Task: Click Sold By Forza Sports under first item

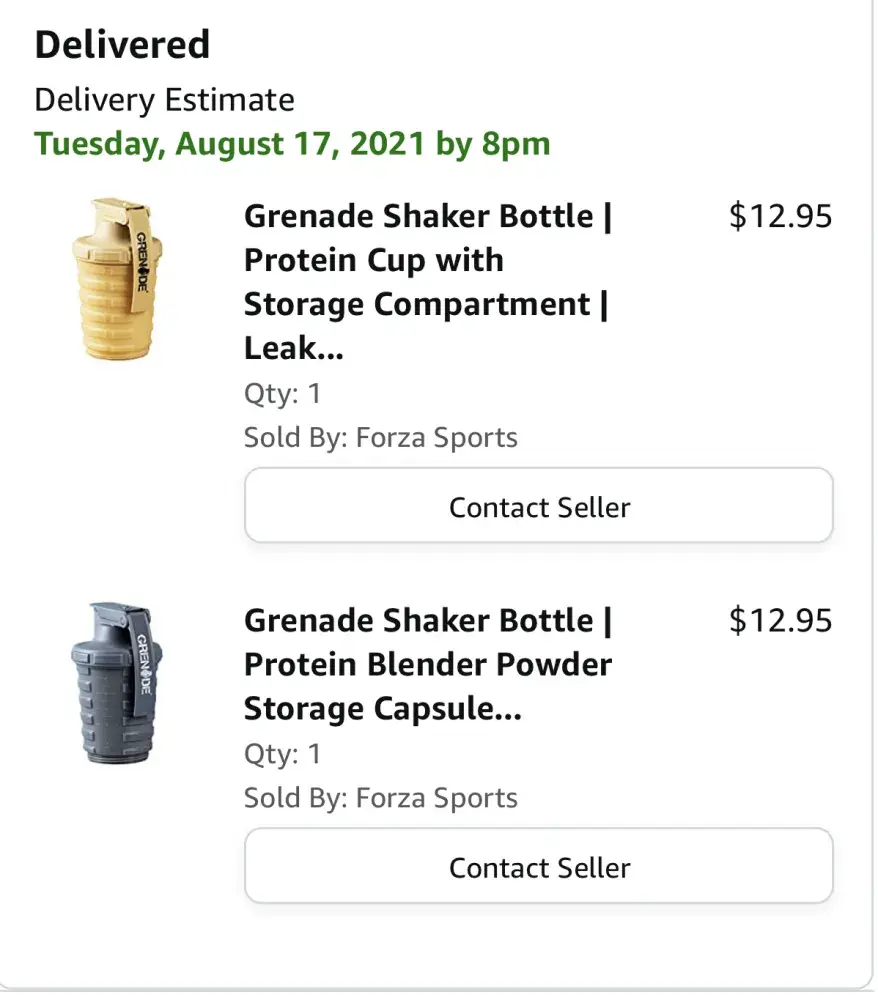Action: [381, 437]
